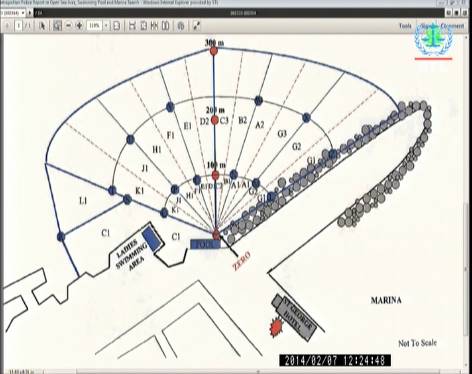
Task: Click the fit-page icon beside the zoom dropdown
Action: [116, 26]
